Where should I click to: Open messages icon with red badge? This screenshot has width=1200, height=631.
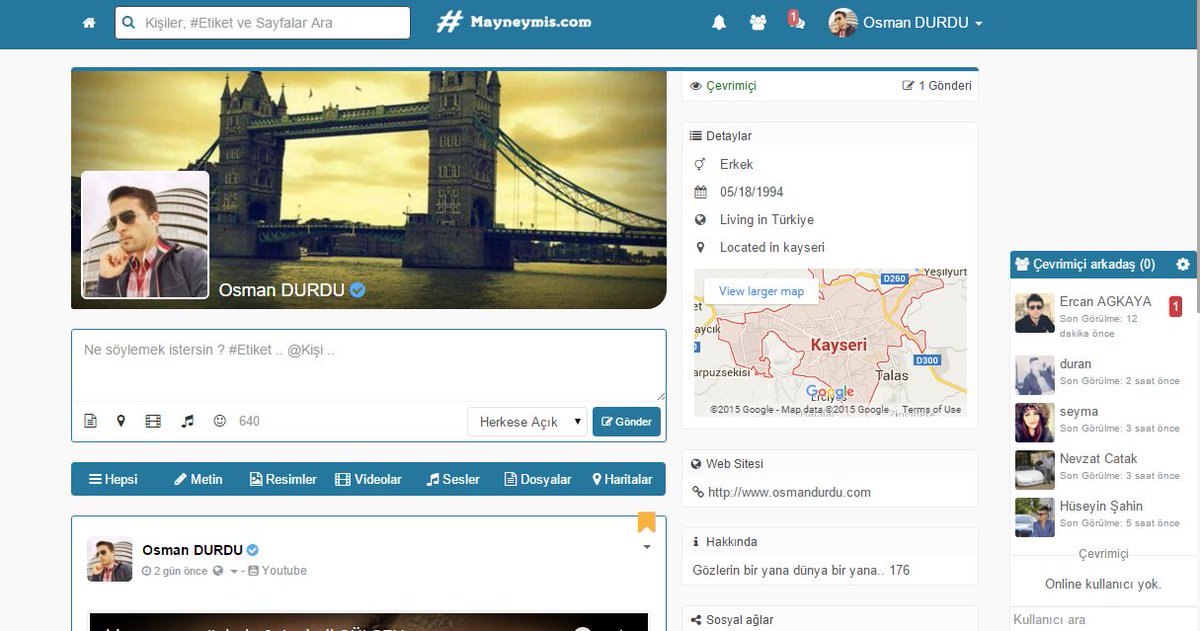796,20
